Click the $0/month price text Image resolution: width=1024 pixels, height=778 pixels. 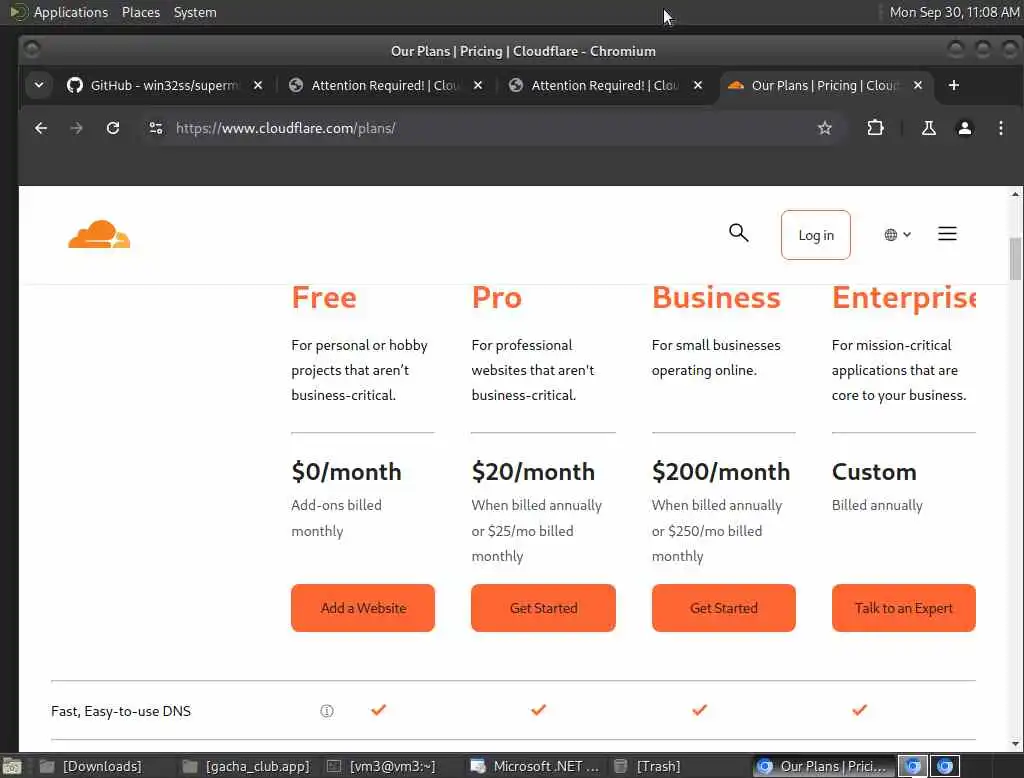point(346,472)
